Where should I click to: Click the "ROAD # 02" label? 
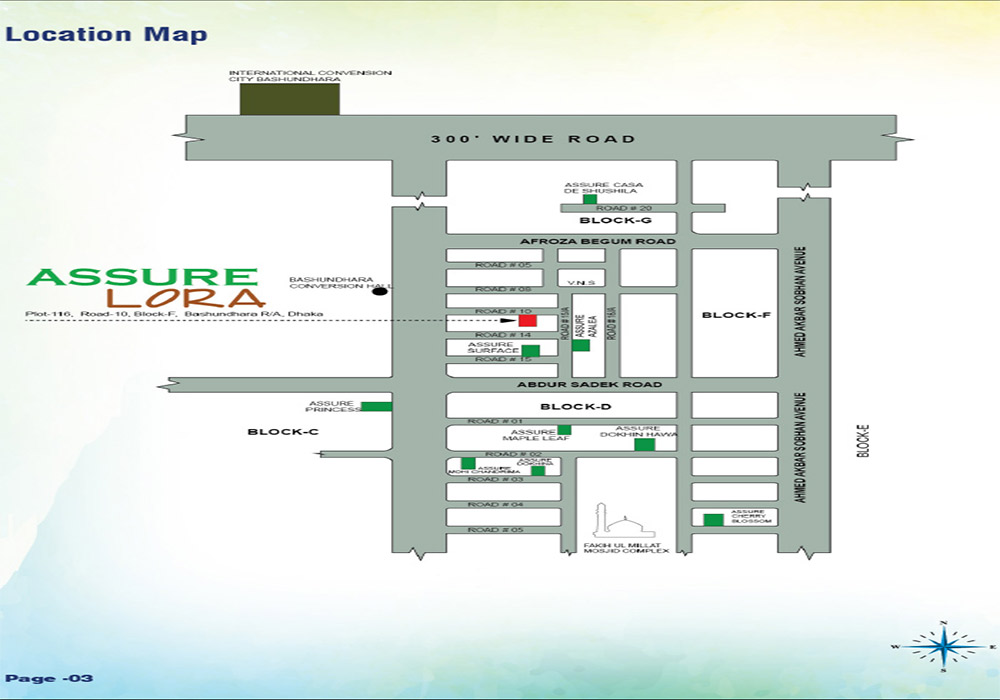point(513,455)
